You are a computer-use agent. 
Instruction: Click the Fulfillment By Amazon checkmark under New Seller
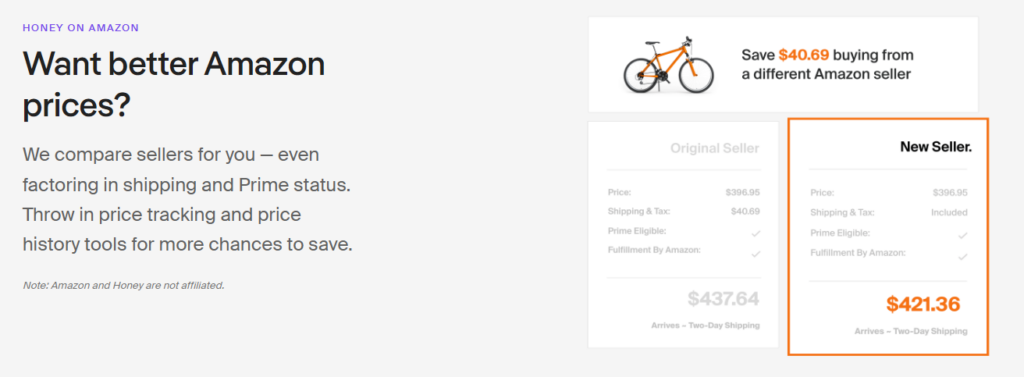point(962,257)
